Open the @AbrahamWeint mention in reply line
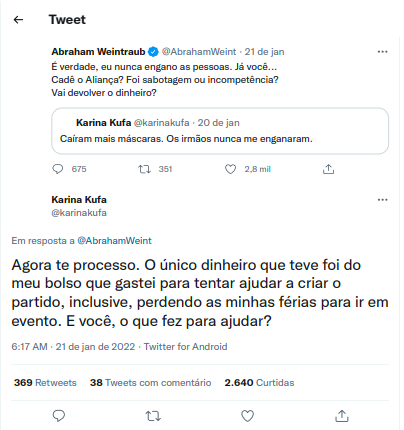This screenshot has width=404, height=430. (114, 241)
